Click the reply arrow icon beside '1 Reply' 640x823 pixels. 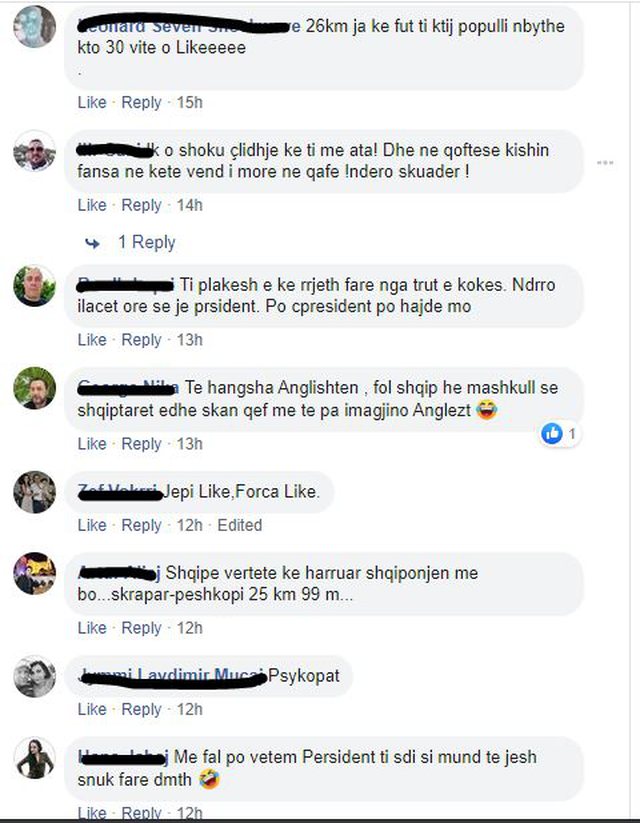[92, 243]
